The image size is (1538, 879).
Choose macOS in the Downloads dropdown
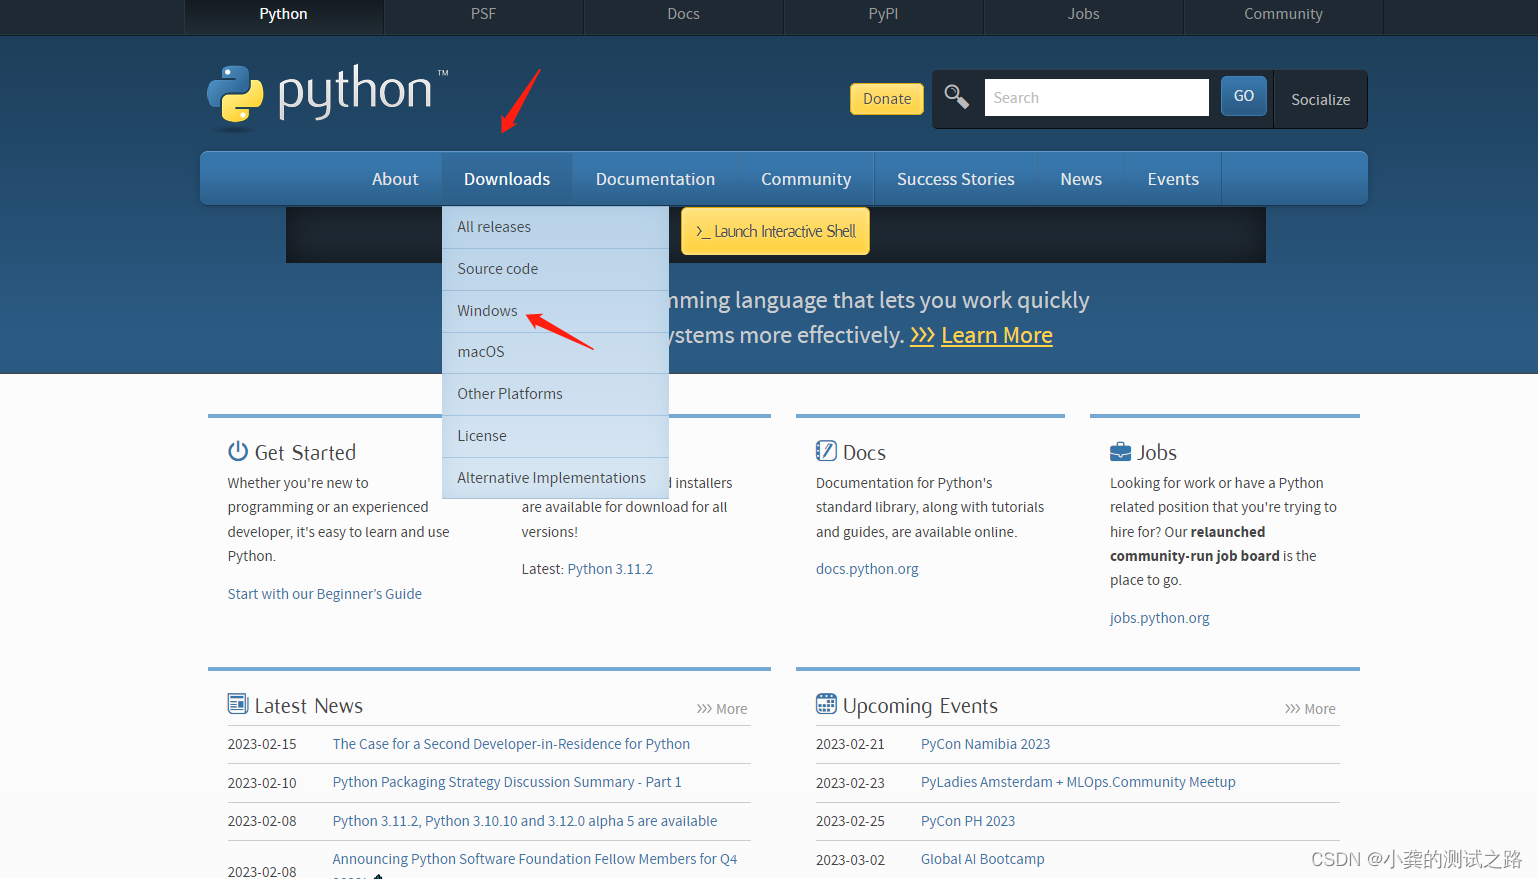(x=555, y=352)
